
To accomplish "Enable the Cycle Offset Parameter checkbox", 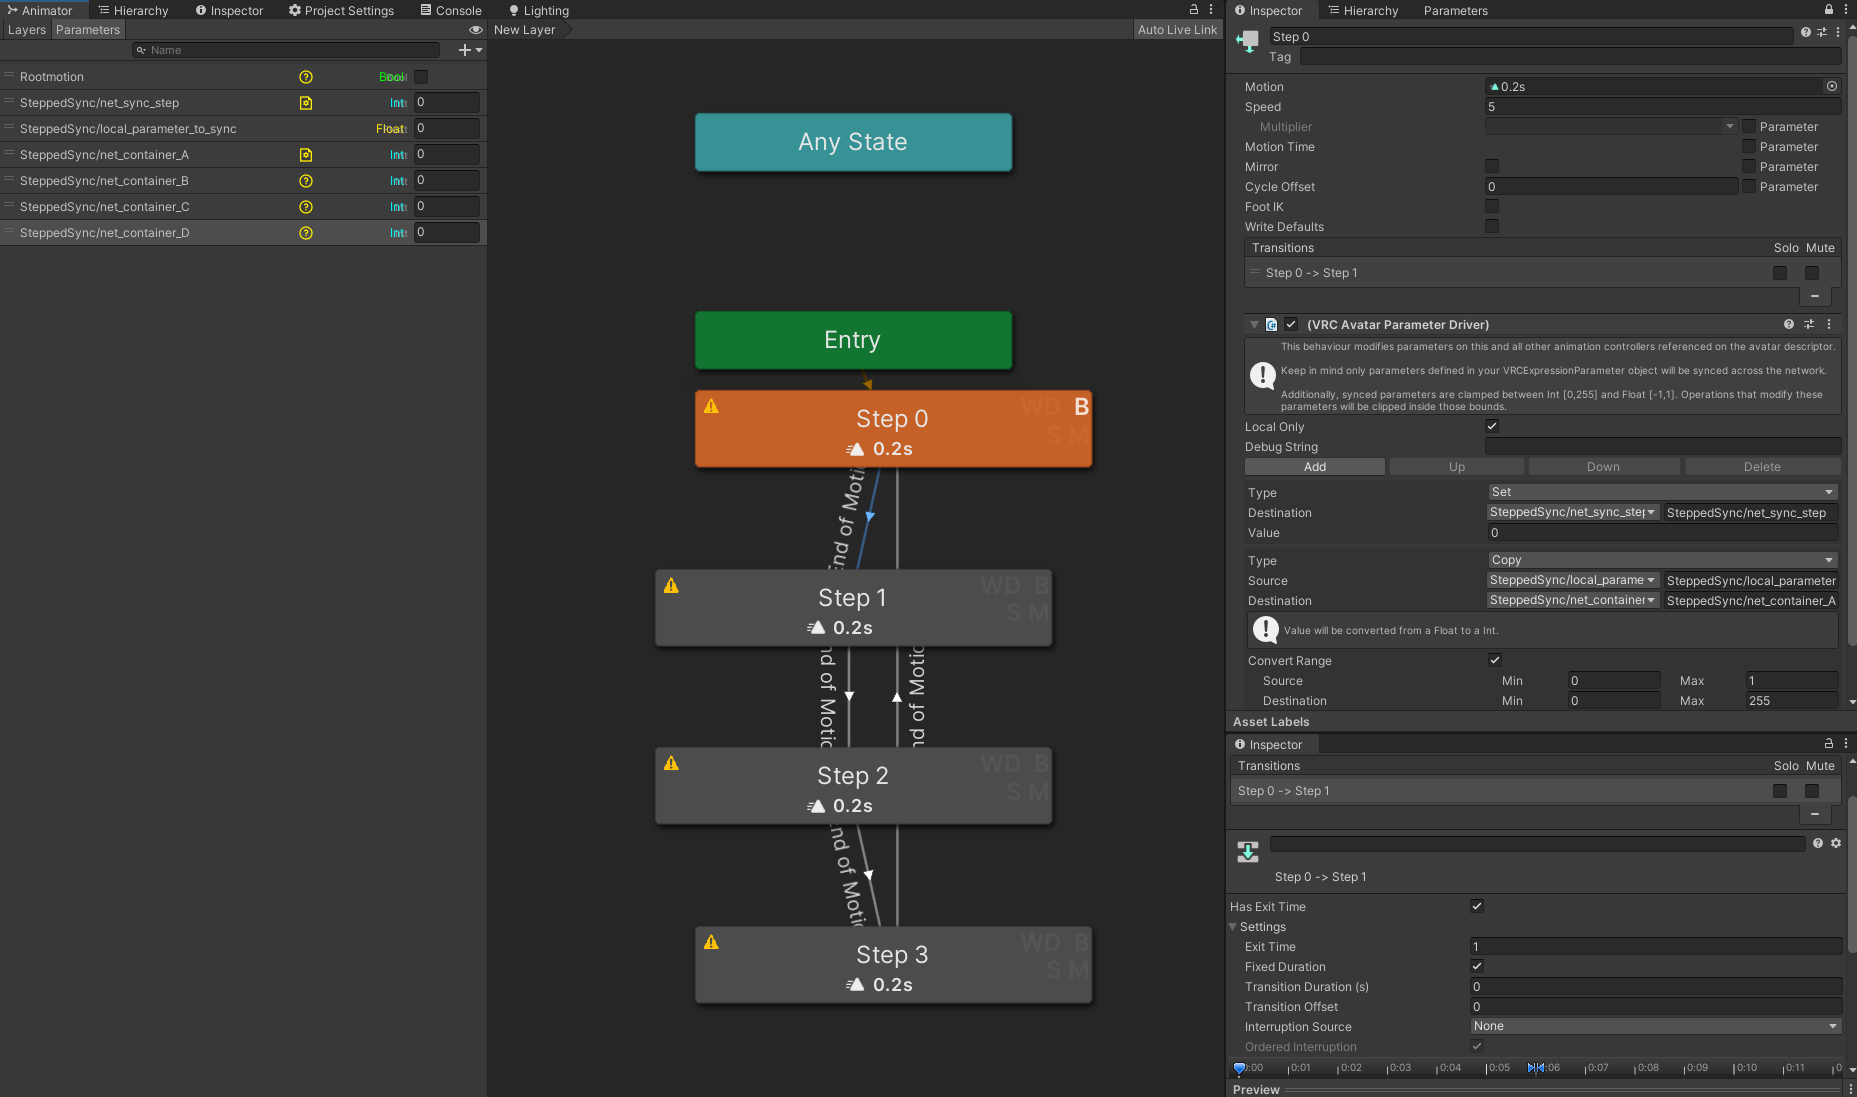I will coord(1749,186).
